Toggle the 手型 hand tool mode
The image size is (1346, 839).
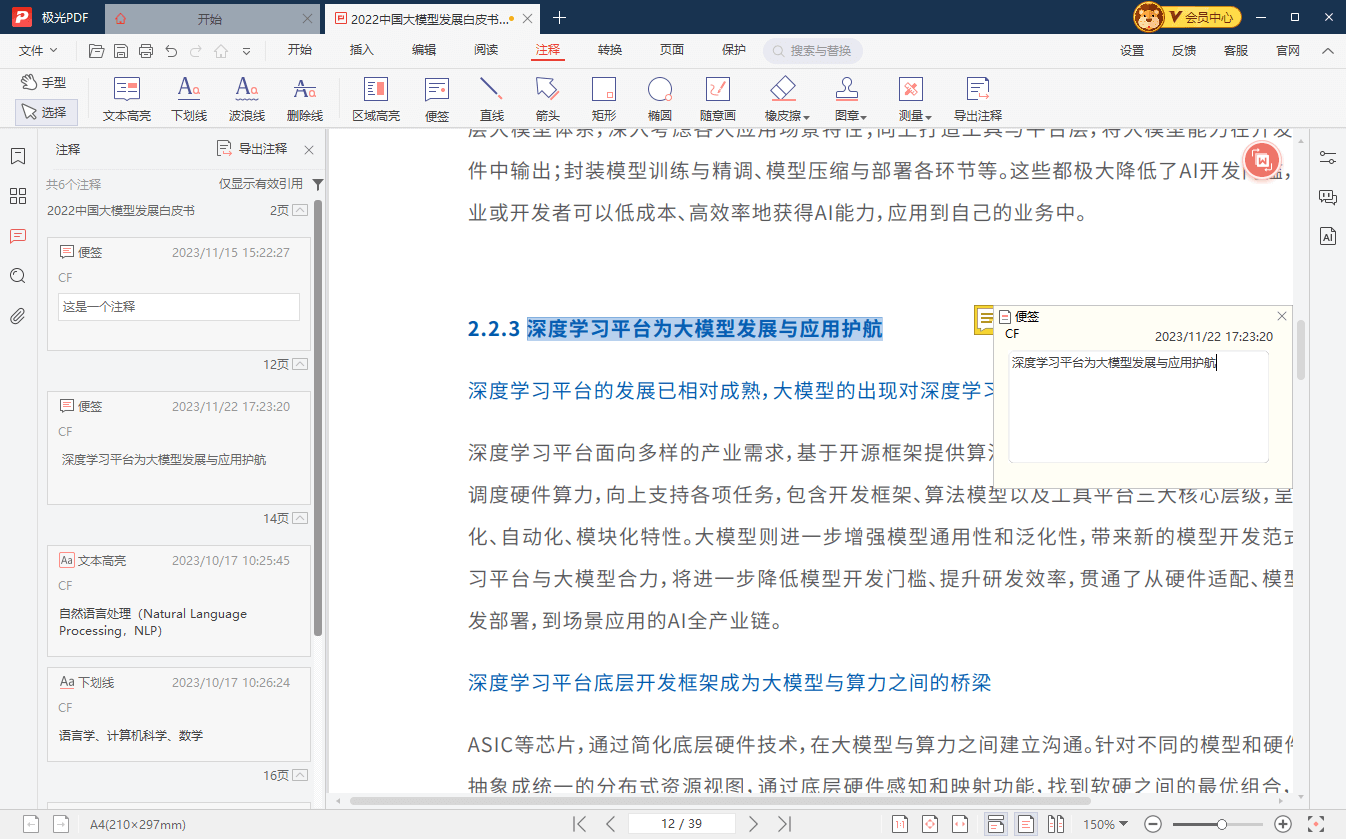click(43, 82)
